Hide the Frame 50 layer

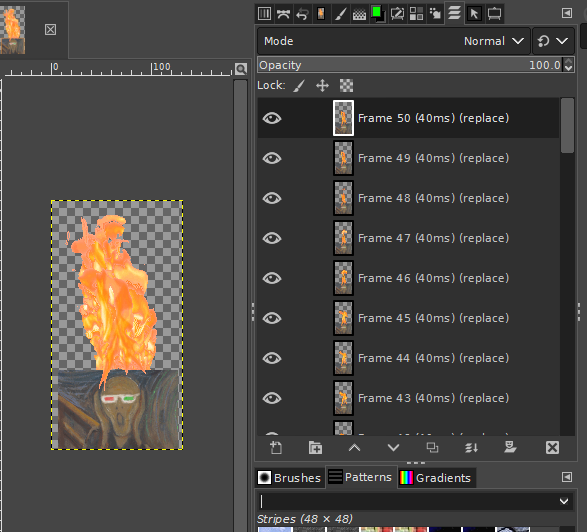[x=272, y=118]
